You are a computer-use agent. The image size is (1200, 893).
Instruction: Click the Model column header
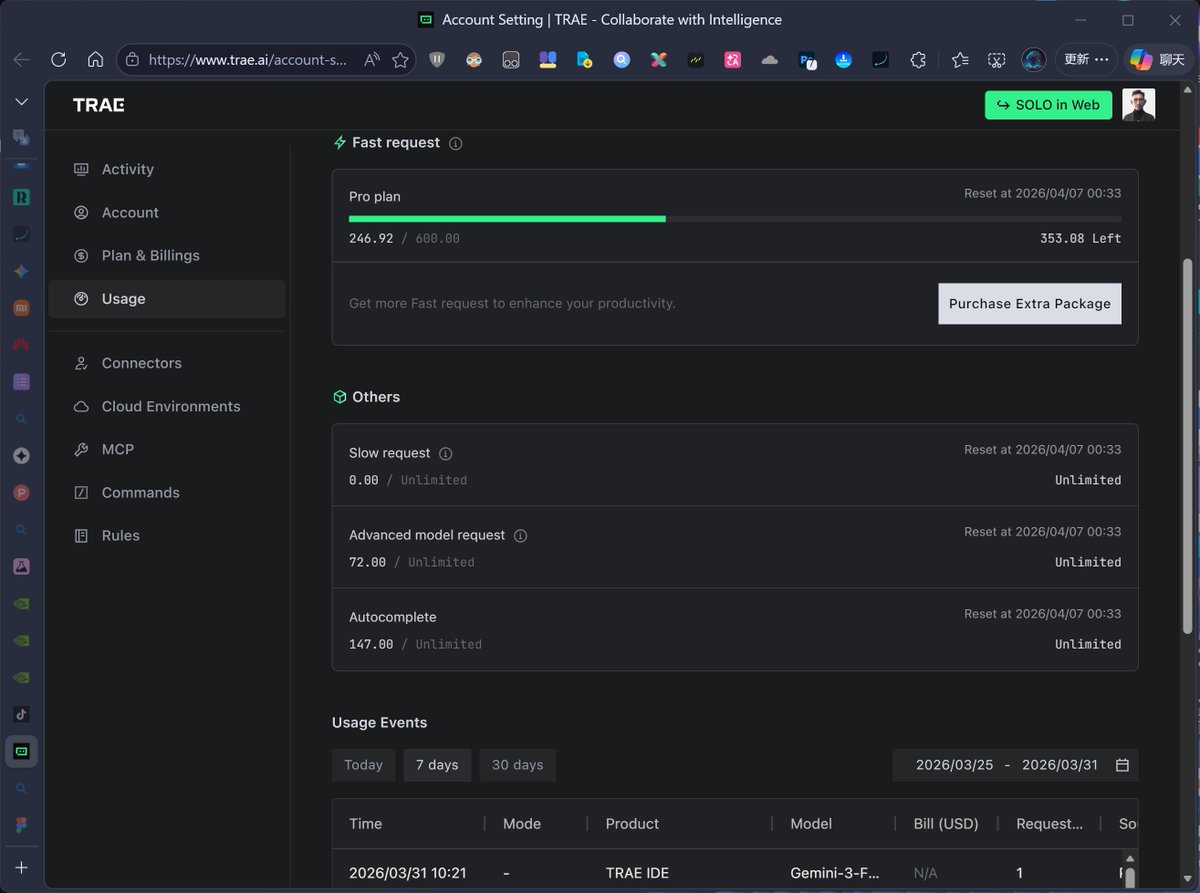coord(811,823)
